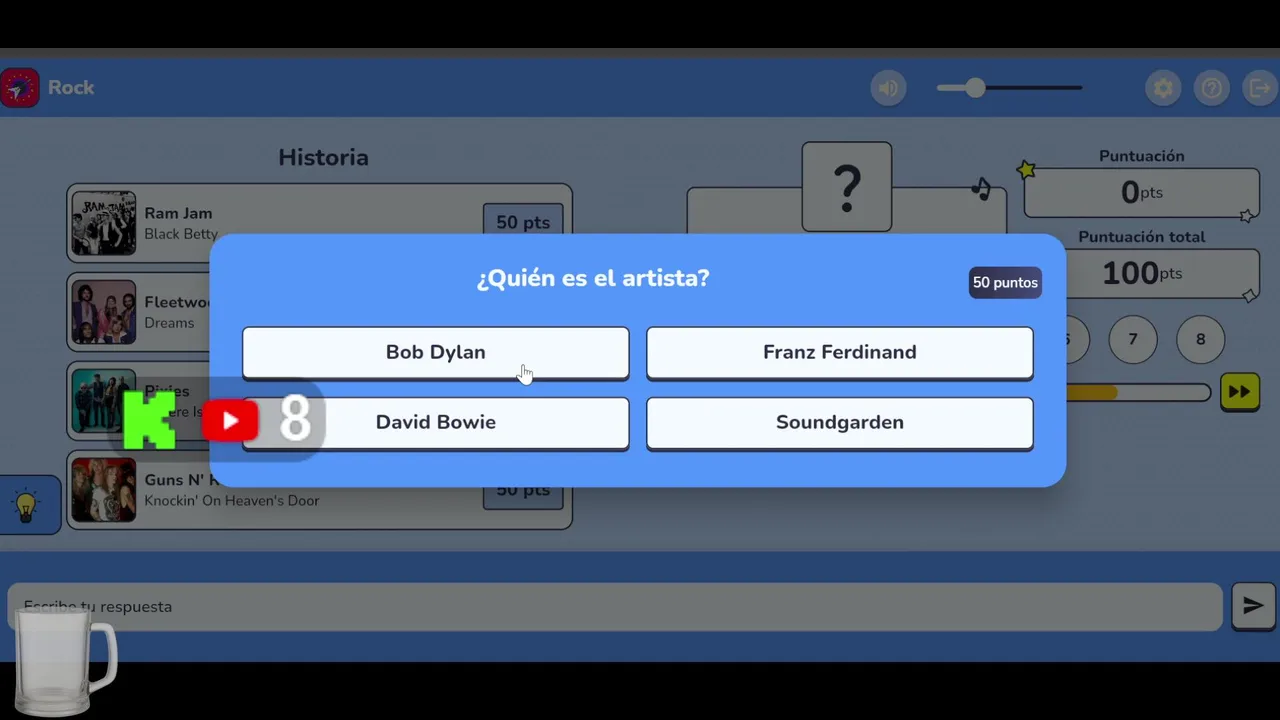Click the Puntuación total 100 pts box
1280x720 pixels.
point(1142,274)
